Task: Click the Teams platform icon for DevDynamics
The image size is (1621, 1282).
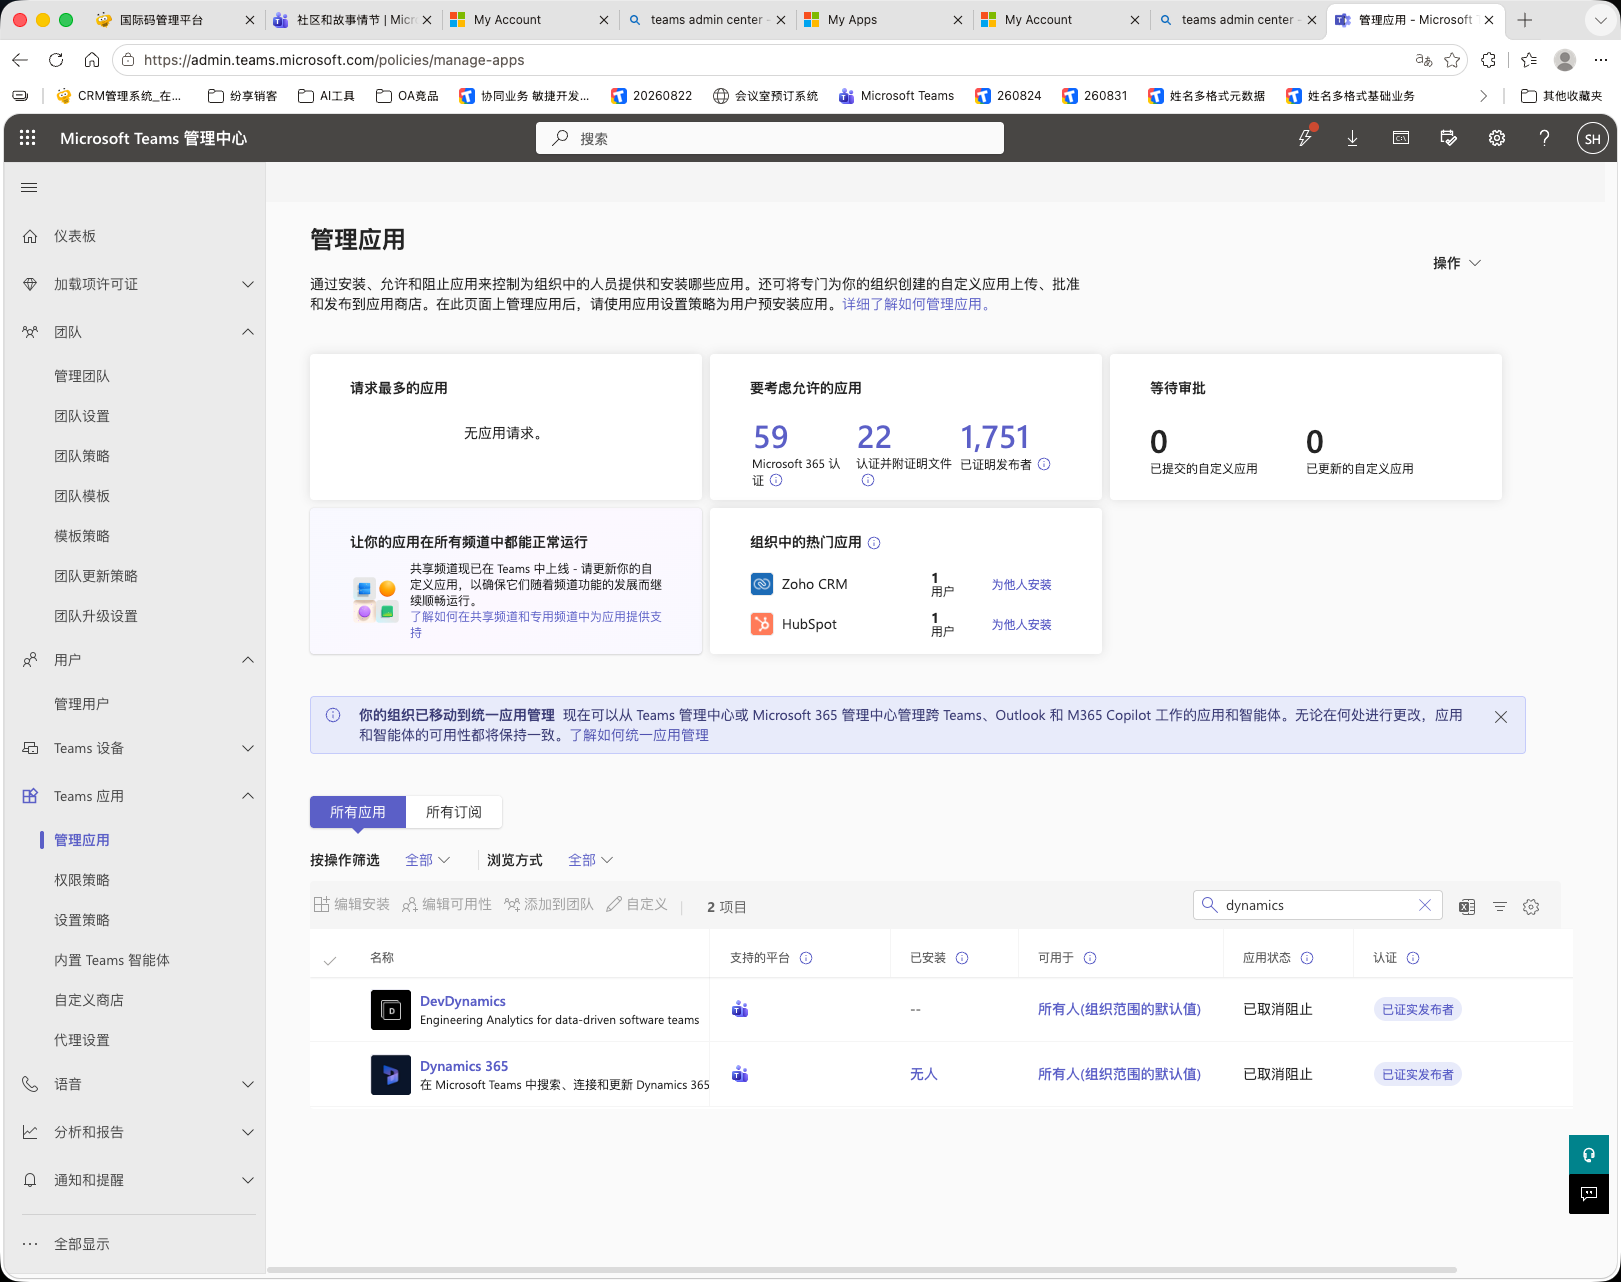Action: (x=740, y=1009)
